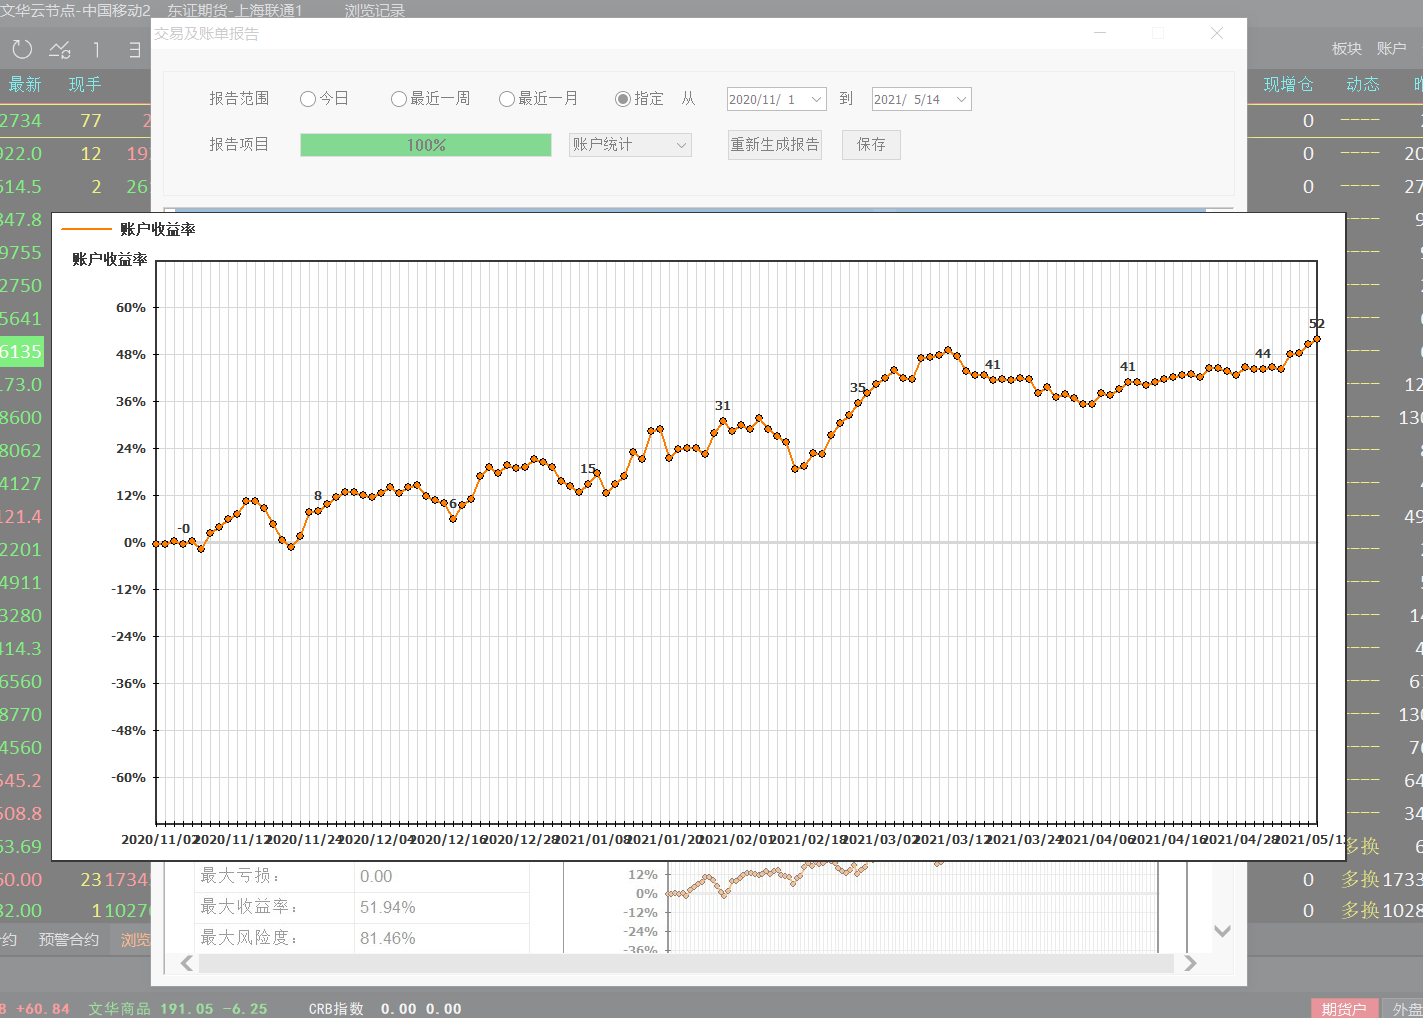This screenshot has width=1423, height=1018.
Task: Click the 保存 button
Action: (x=870, y=145)
